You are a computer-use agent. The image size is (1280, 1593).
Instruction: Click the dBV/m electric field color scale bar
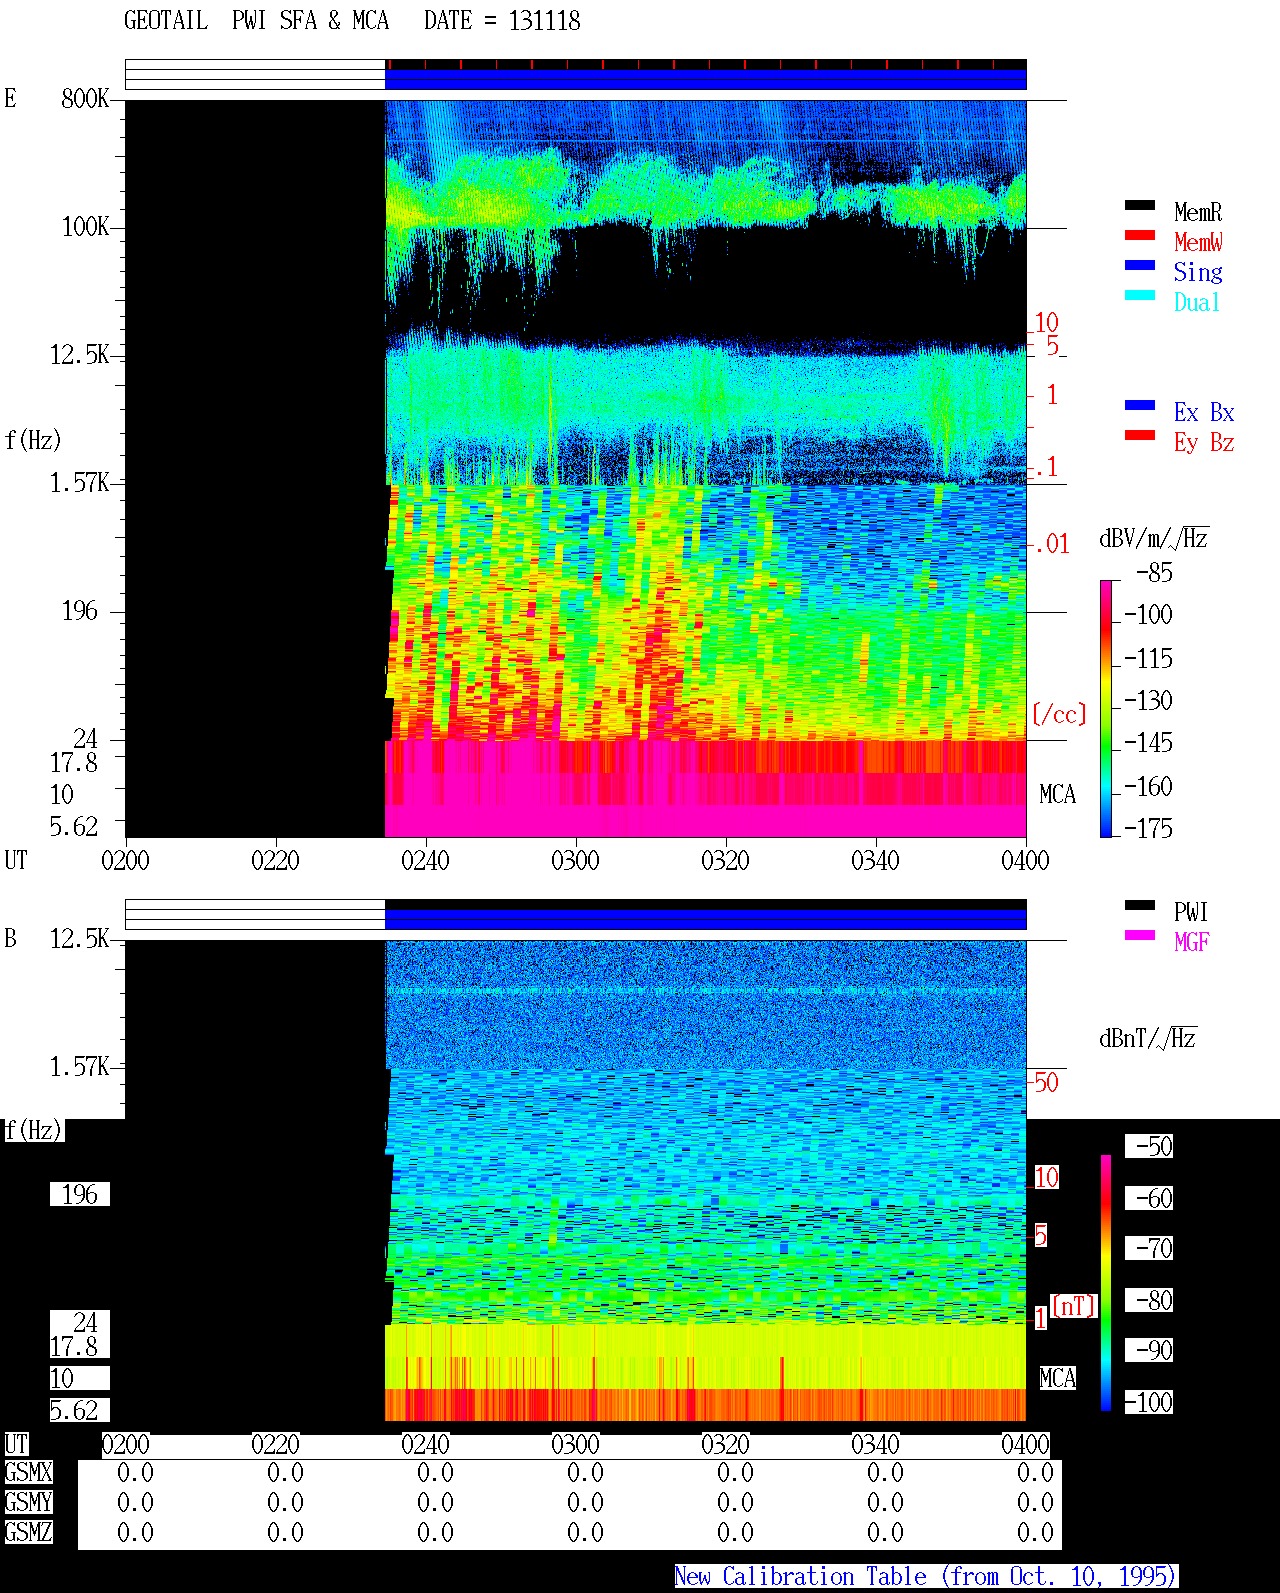click(x=1106, y=708)
